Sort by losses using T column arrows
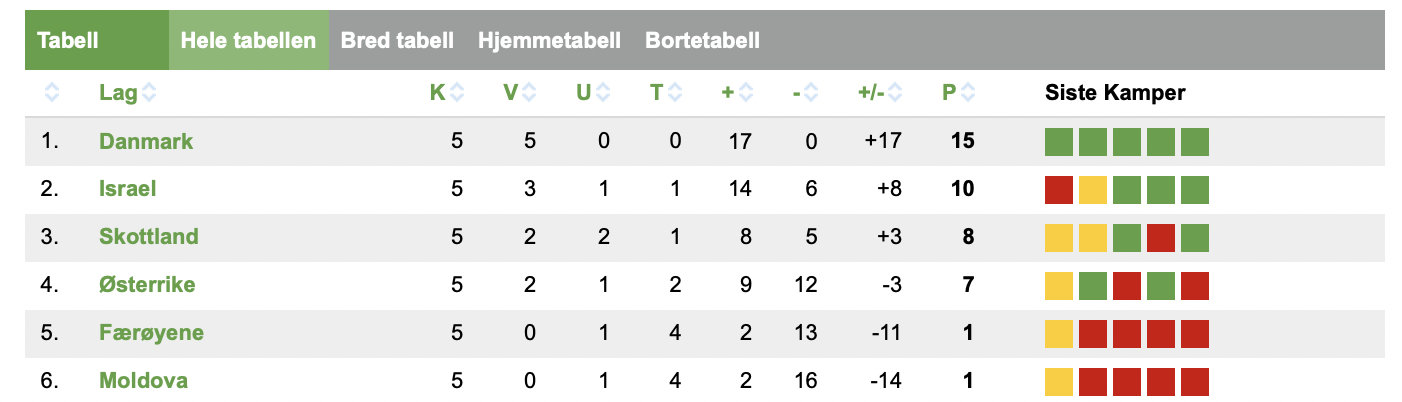Image resolution: width=1402 pixels, height=402 pixels. click(x=675, y=93)
